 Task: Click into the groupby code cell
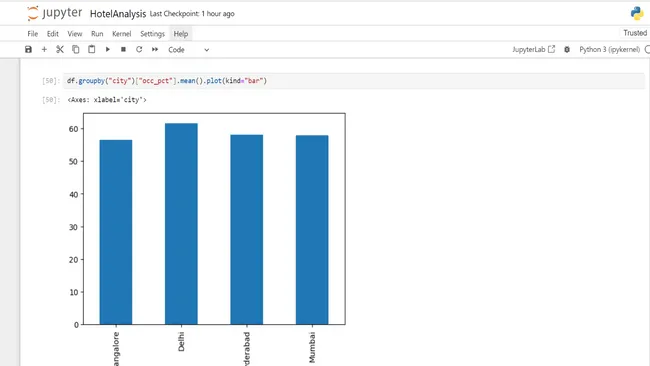coord(354,81)
